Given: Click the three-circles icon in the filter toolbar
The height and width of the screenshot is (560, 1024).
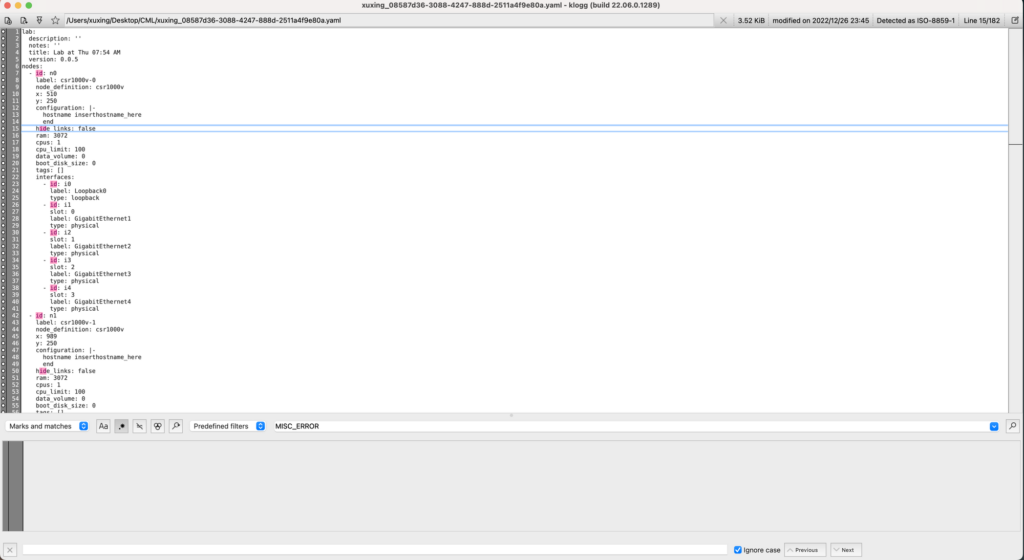Looking at the screenshot, I should coord(158,426).
